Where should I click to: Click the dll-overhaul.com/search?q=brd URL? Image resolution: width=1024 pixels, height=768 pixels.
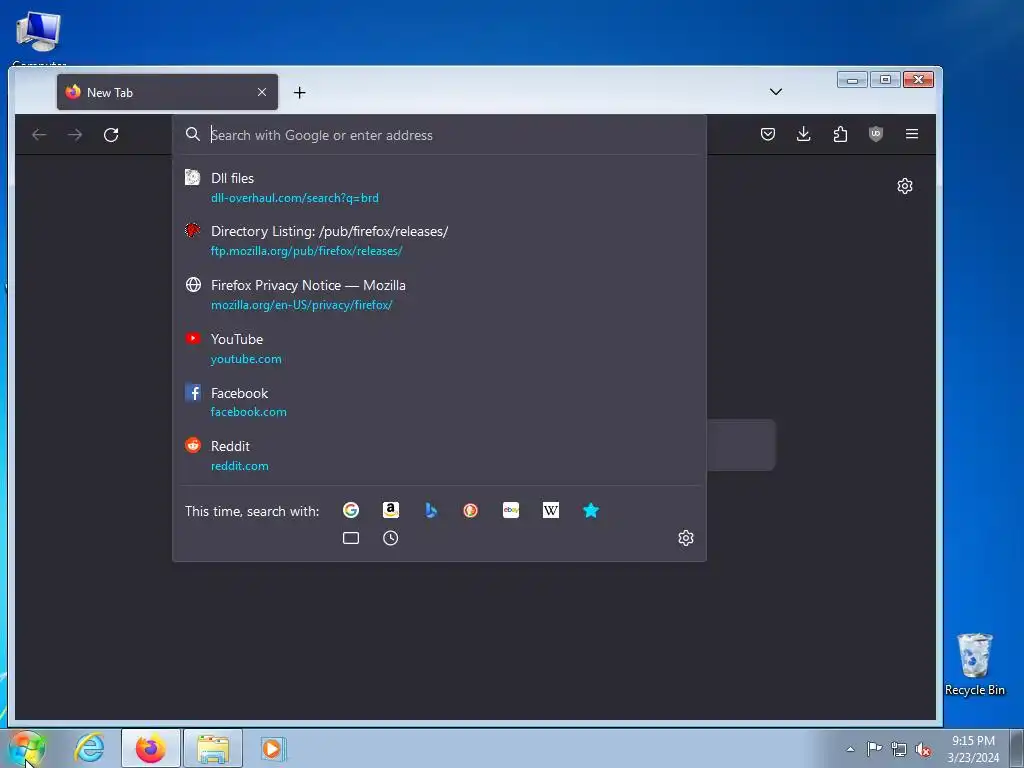tap(295, 198)
